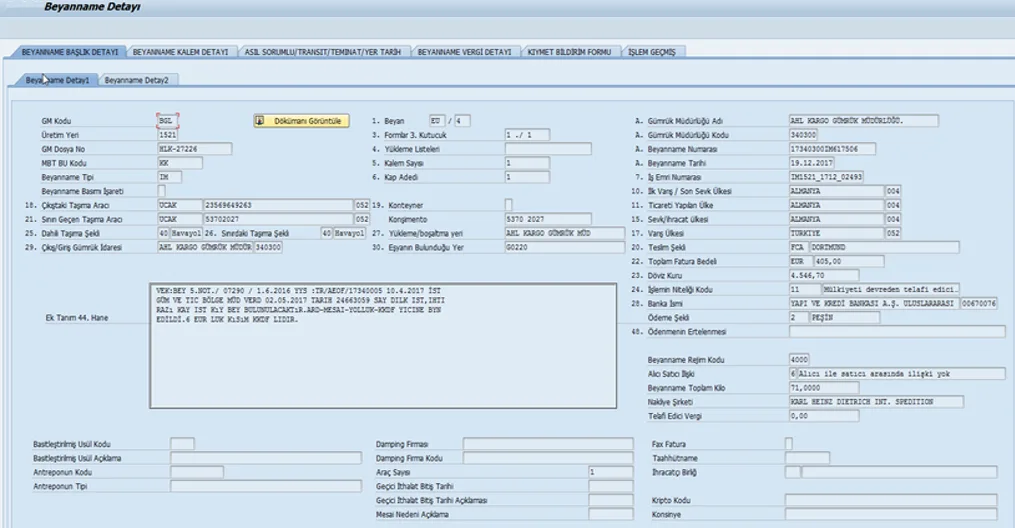Click the Nakliye Şirketi field
Screen dimensions: 1015x528
[x=876, y=402]
